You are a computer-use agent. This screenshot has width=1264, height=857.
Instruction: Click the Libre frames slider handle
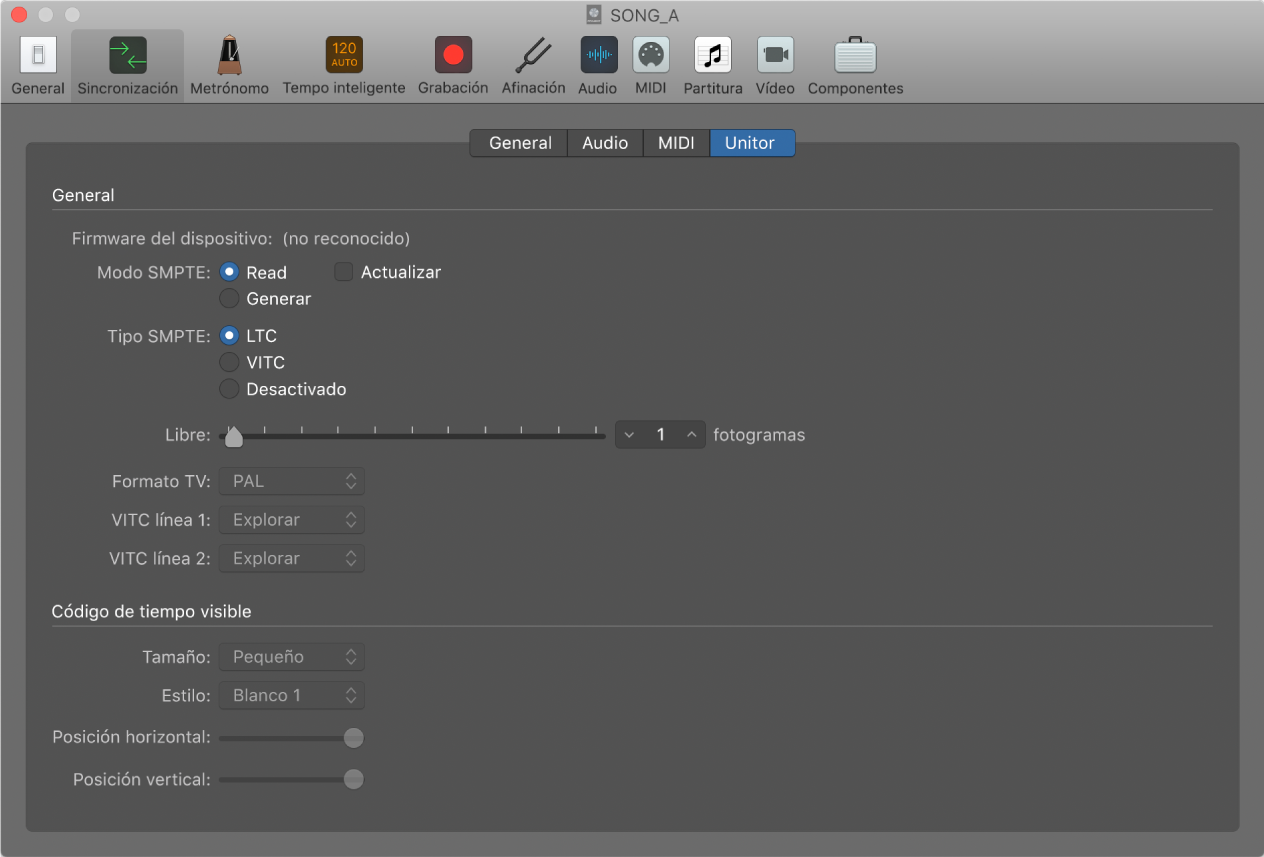(234, 437)
